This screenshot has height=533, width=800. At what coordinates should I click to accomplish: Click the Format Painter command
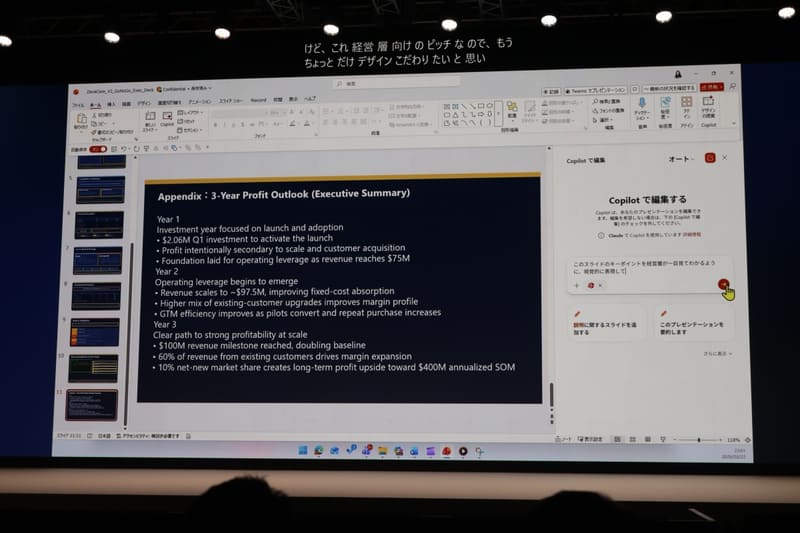coord(112,132)
